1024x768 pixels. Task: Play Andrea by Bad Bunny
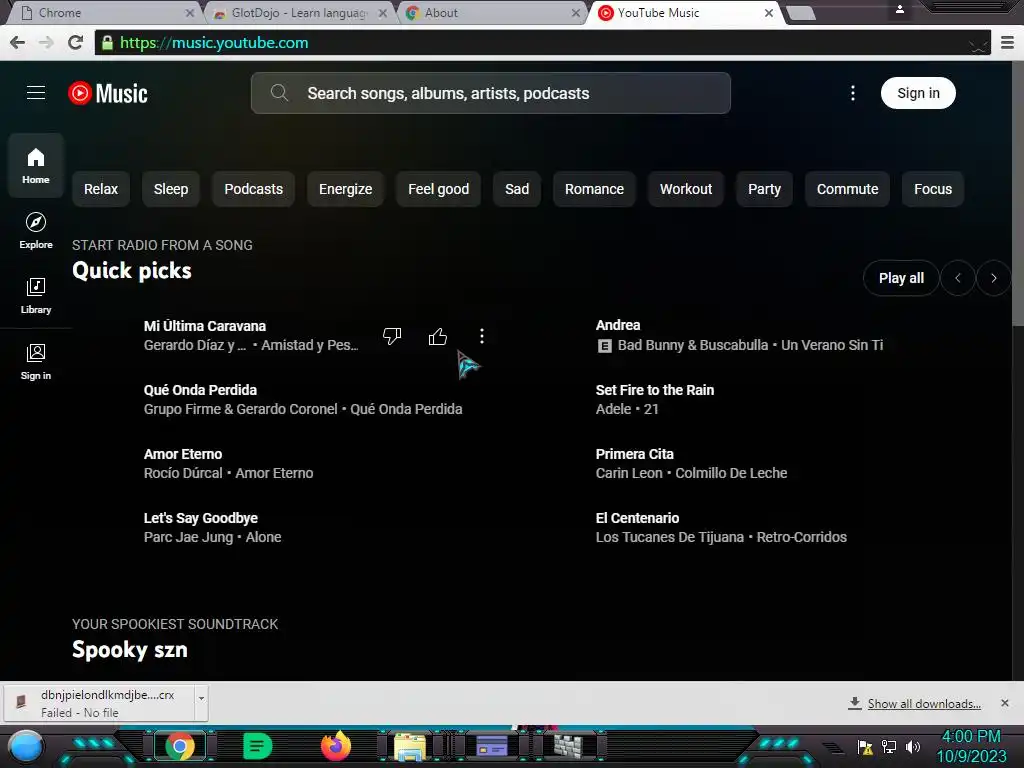(x=618, y=325)
